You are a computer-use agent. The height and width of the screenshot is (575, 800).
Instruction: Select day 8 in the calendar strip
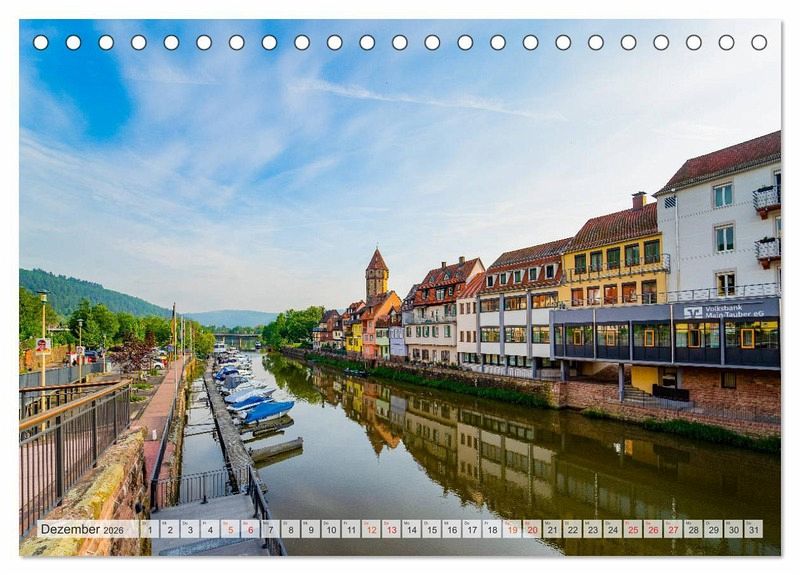click(x=291, y=529)
